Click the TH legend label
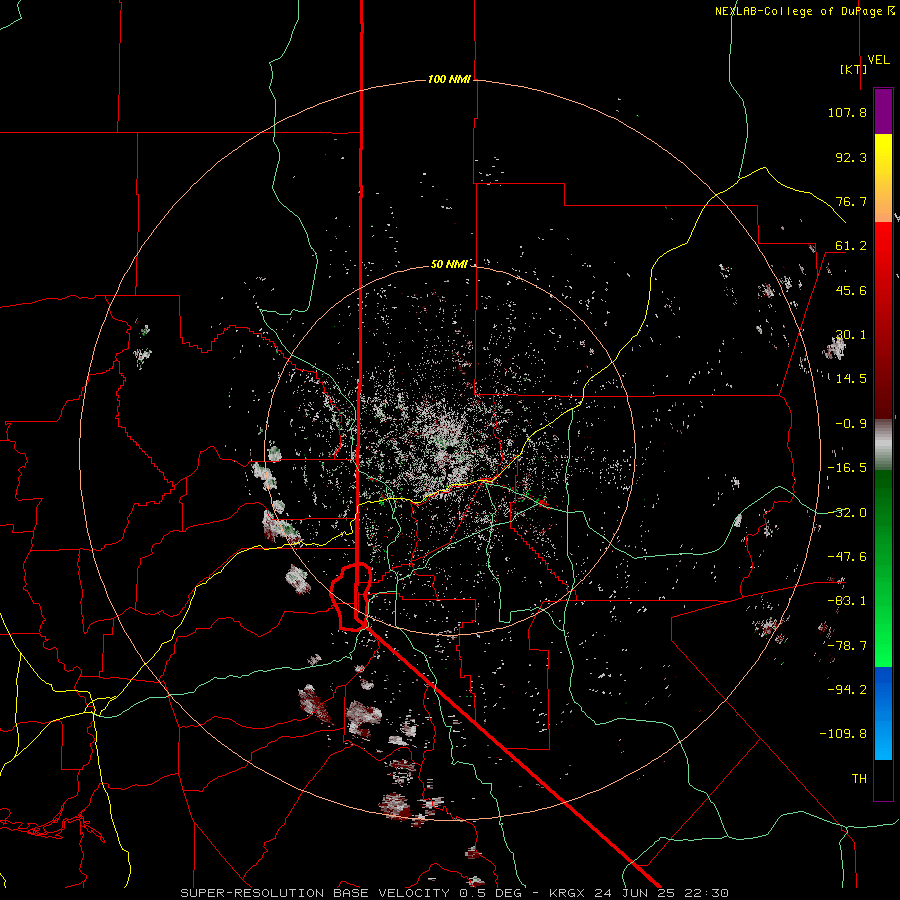The image size is (900, 900). point(859,778)
